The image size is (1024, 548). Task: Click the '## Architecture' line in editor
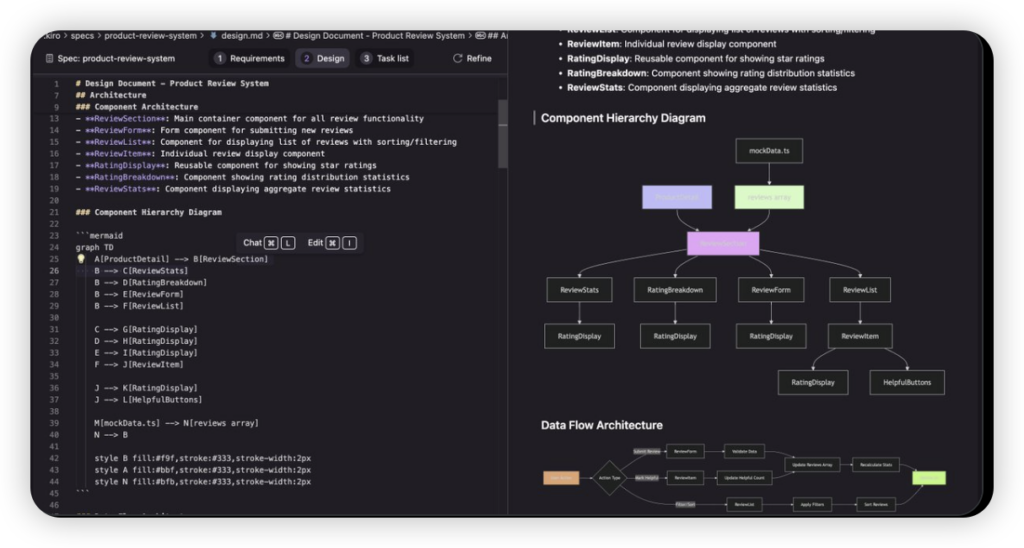111,95
